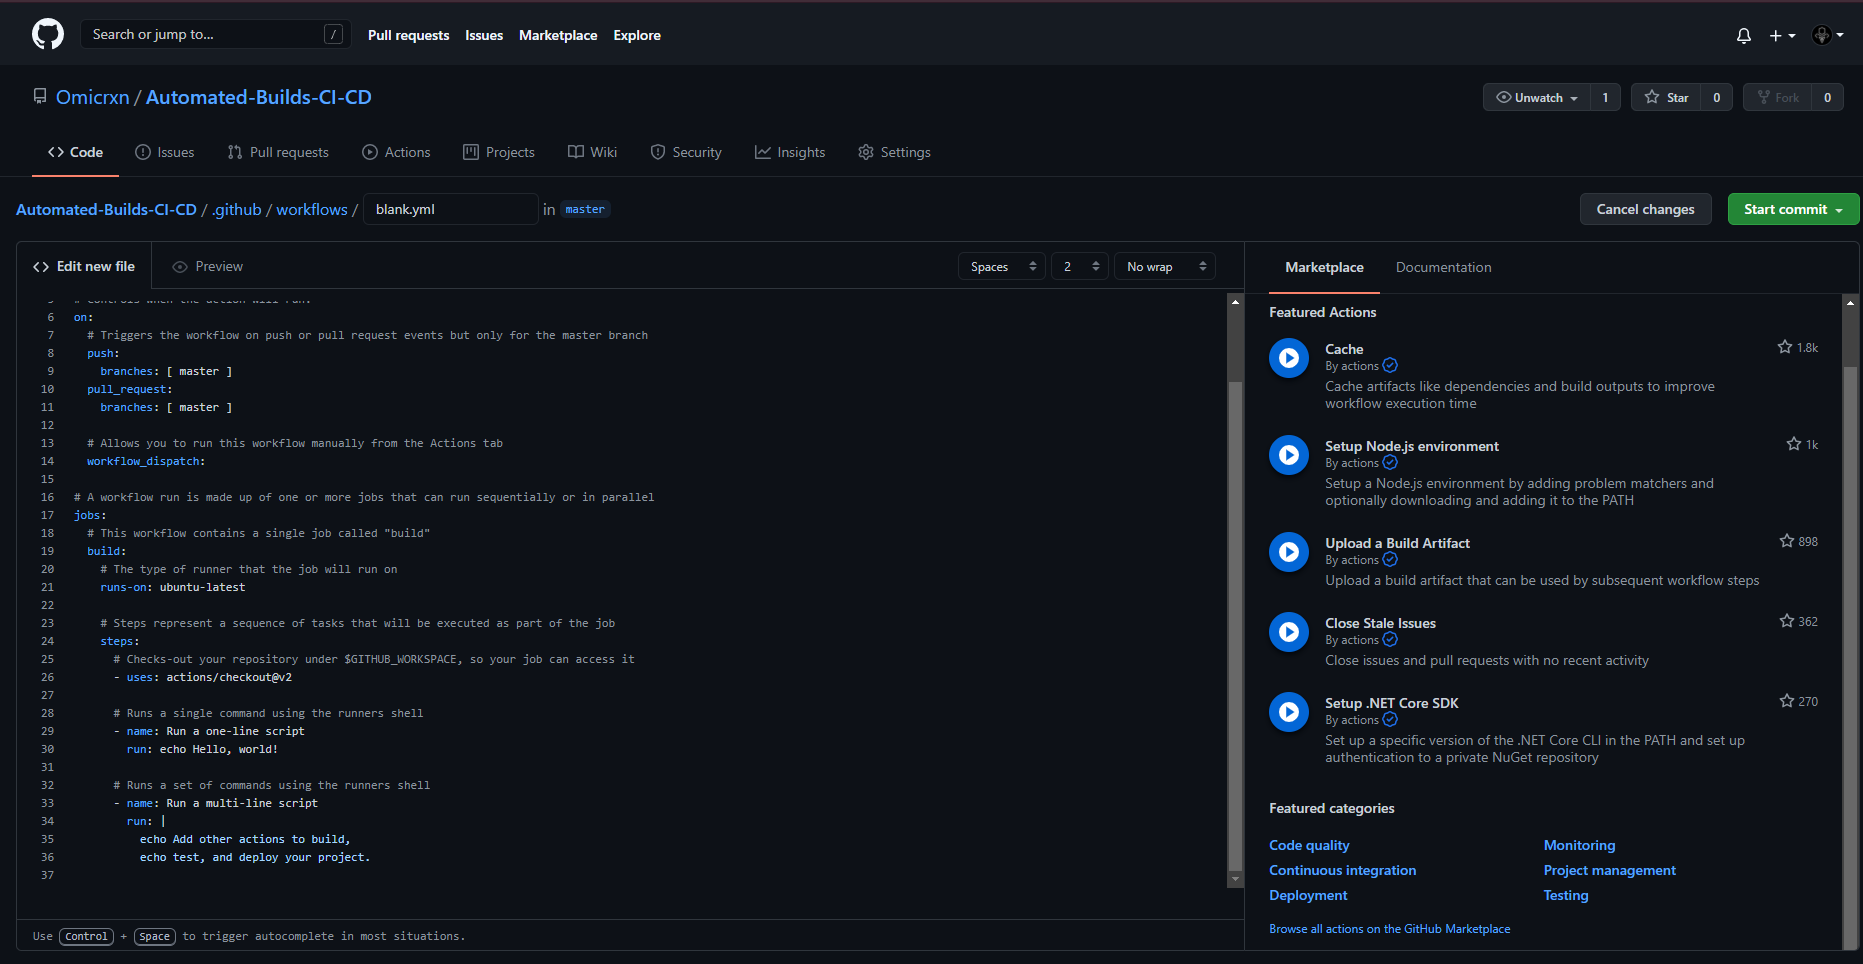Click the Fork button

pos(1778,97)
